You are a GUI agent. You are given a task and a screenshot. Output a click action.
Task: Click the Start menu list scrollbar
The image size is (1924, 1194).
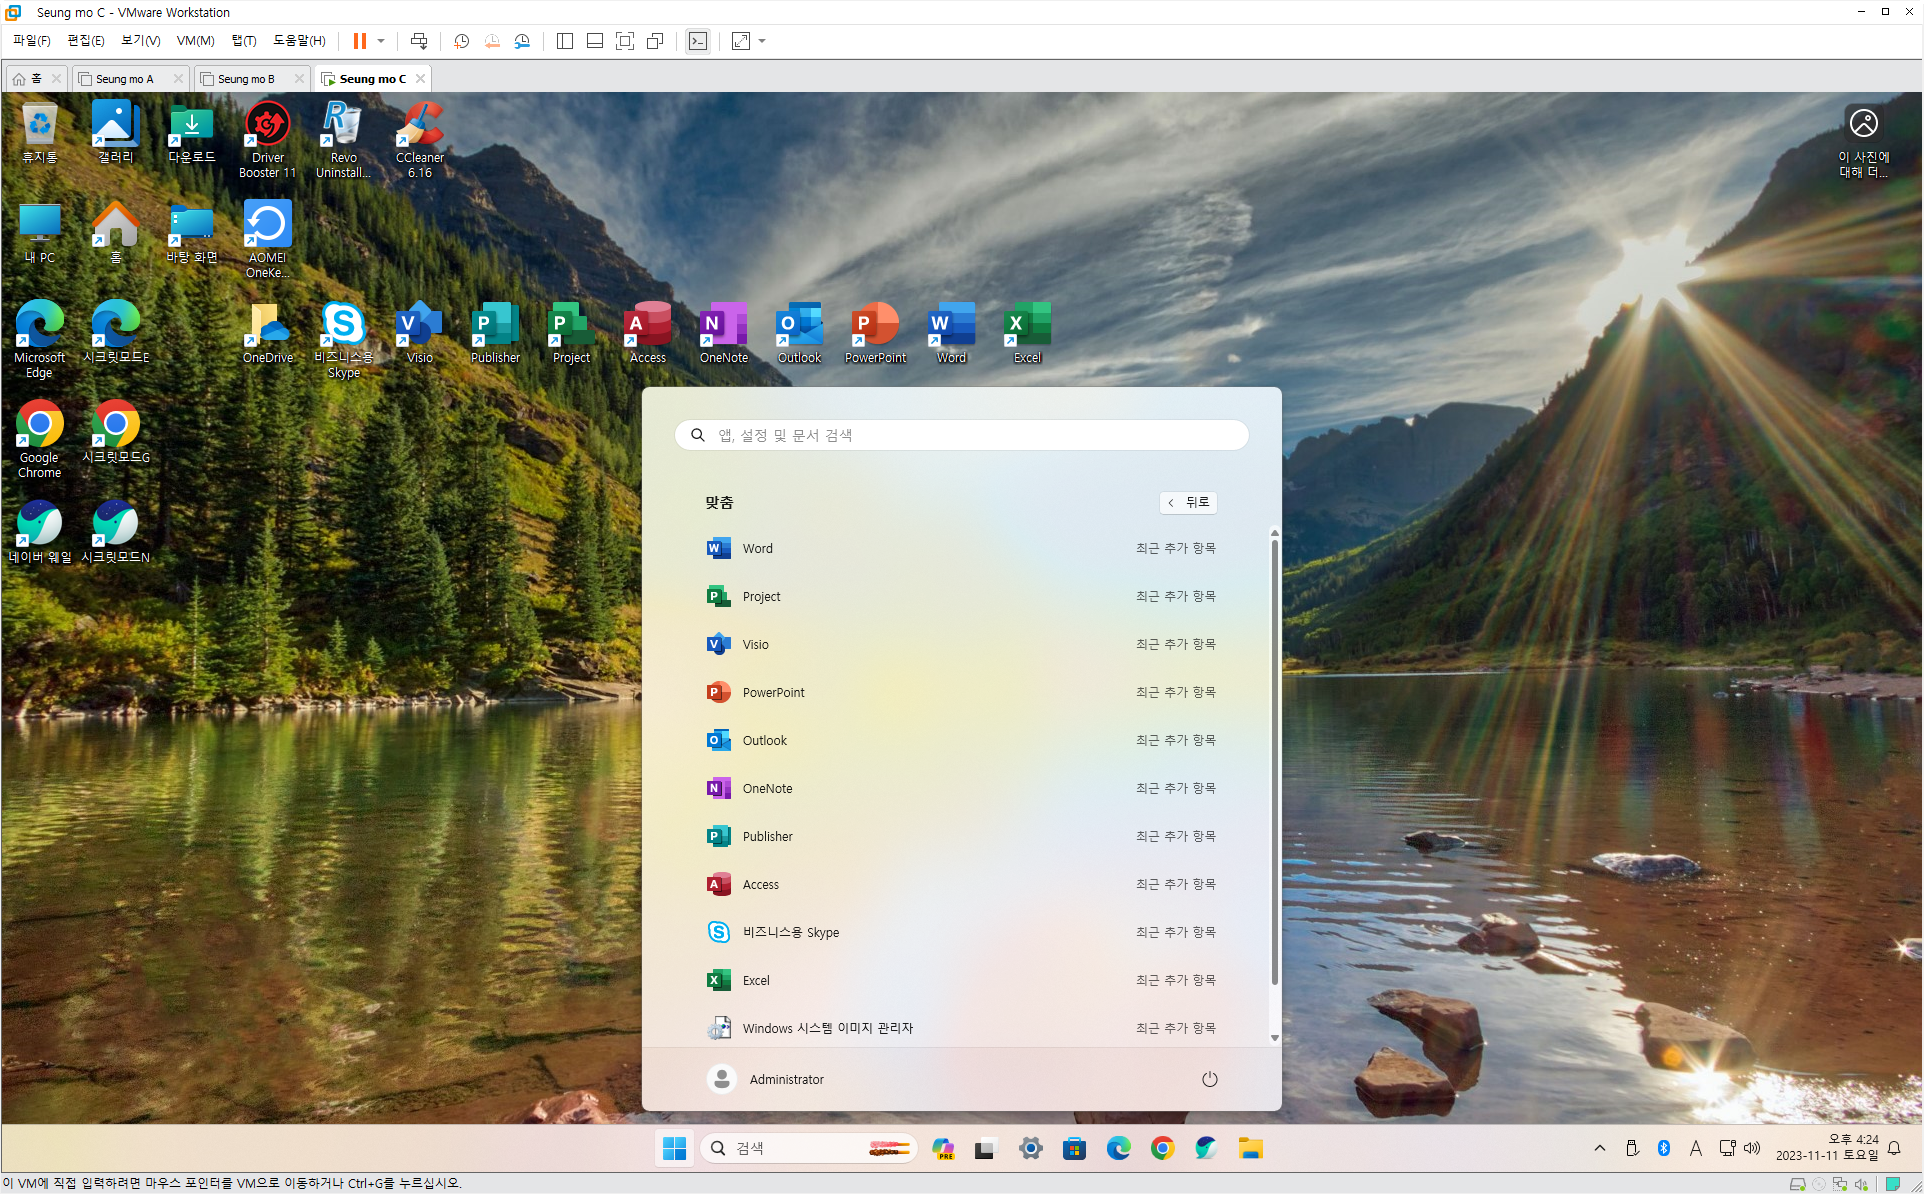1274,760
